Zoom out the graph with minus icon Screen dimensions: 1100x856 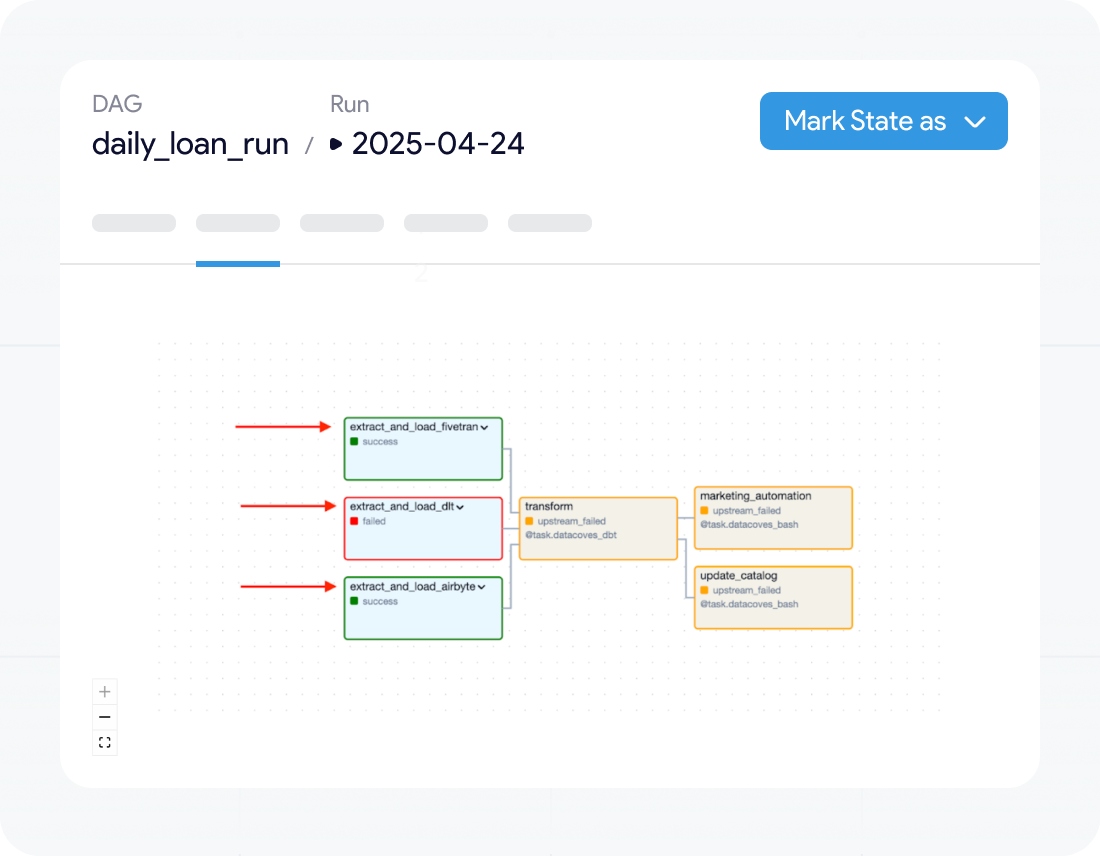[x=105, y=717]
